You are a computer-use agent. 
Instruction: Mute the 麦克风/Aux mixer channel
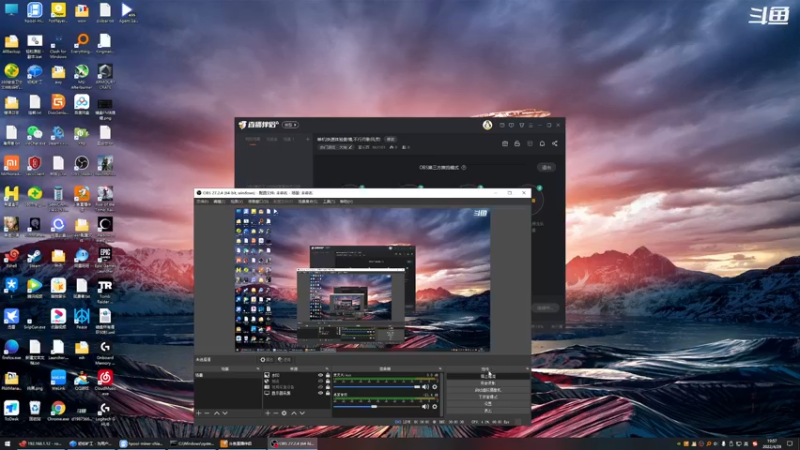426,387
